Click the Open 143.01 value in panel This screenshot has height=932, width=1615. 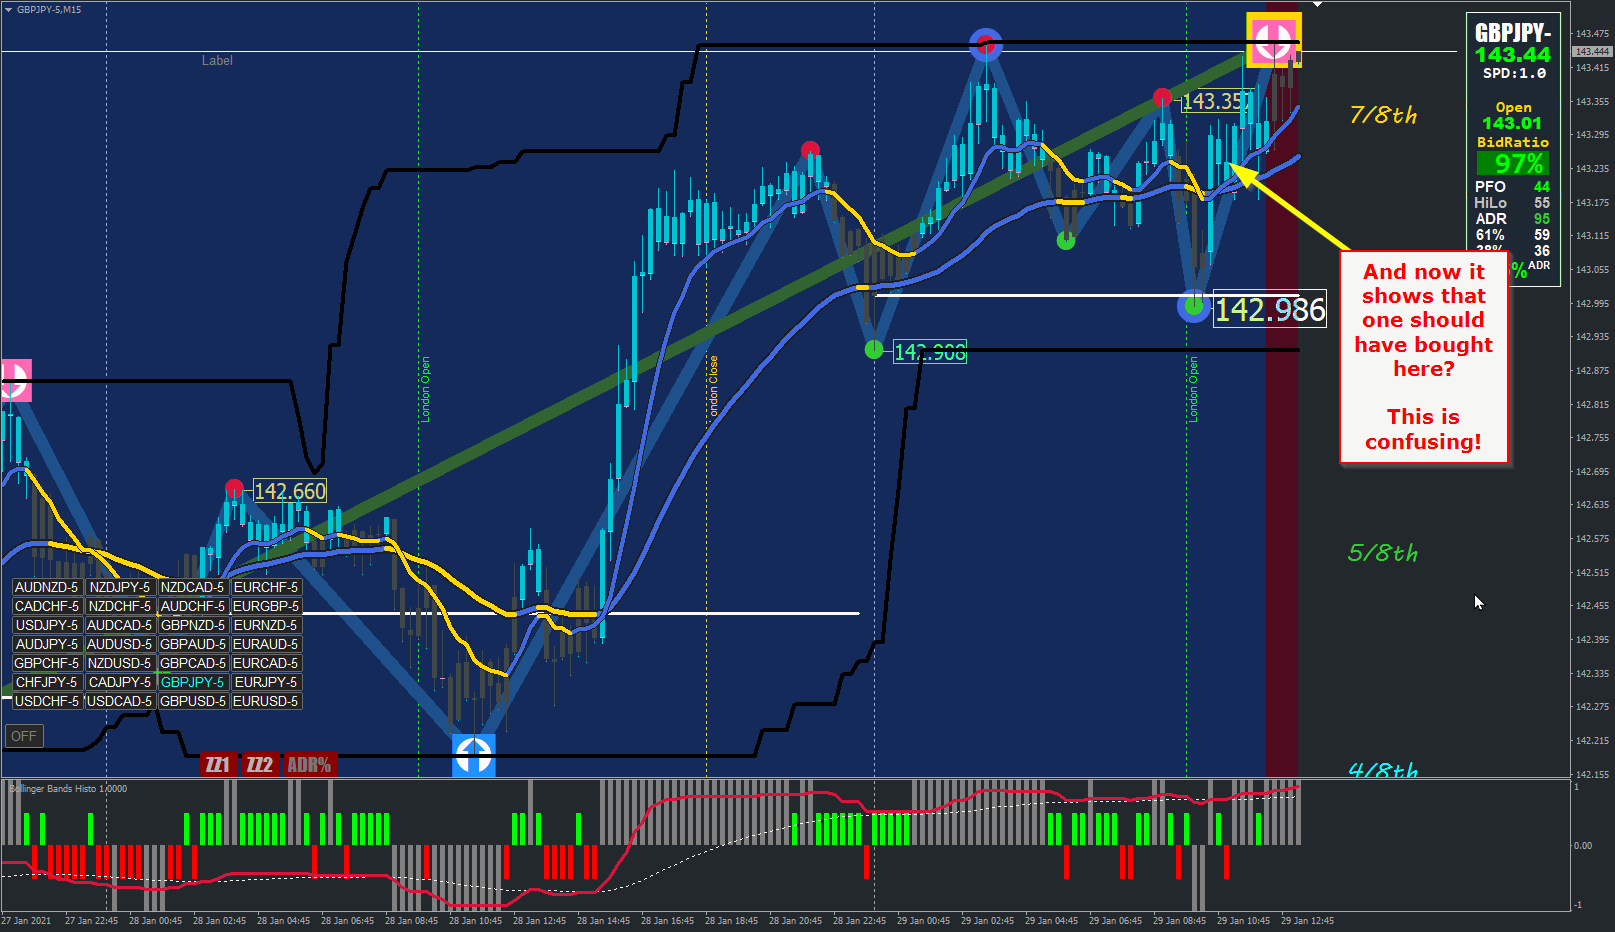[x=1512, y=123]
